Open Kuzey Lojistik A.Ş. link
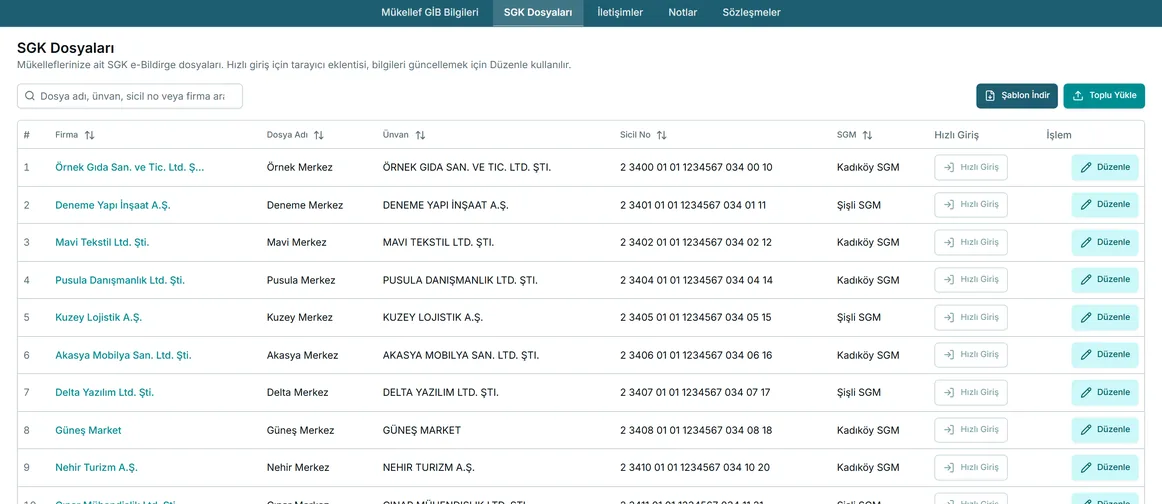Screen dimensions: 1162x504 coord(99,317)
